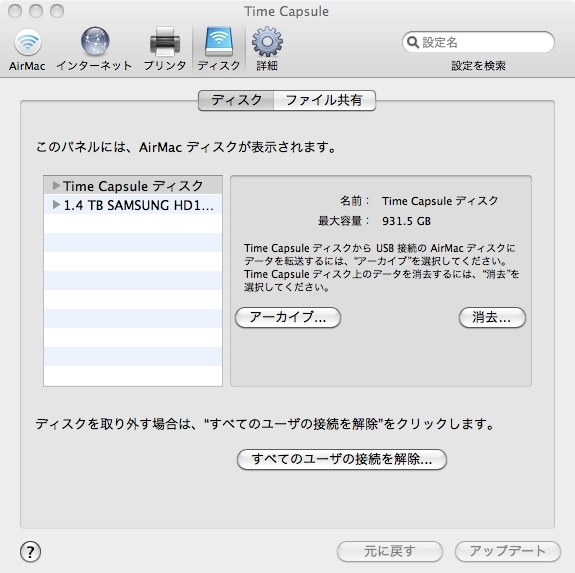Open the AirMac wireless settings icon
575x573 pixels.
pos(27,43)
